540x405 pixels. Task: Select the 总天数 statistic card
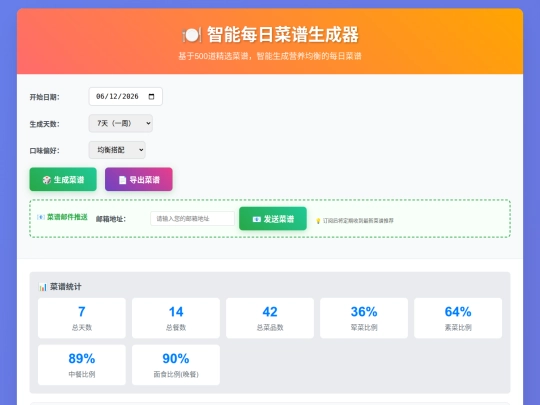[82, 318]
